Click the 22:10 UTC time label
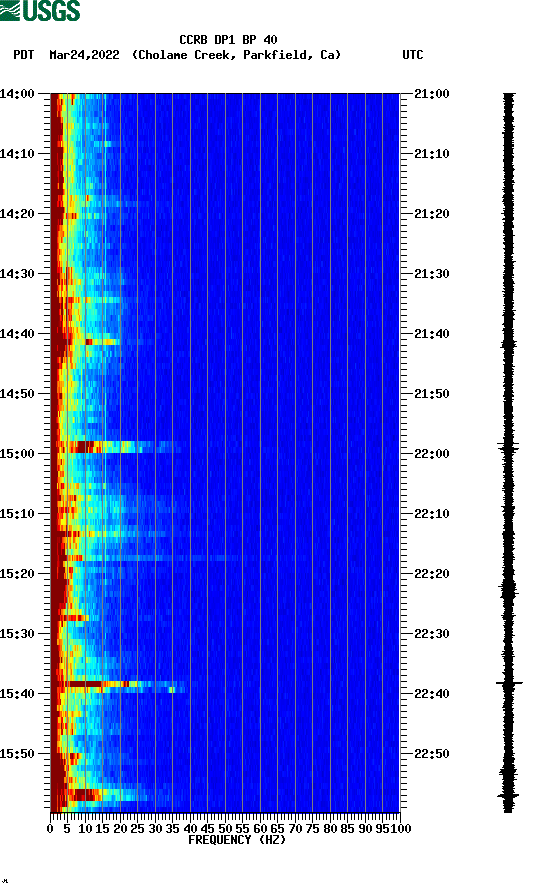This screenshot has height=892, width=552. pos(431,514)
